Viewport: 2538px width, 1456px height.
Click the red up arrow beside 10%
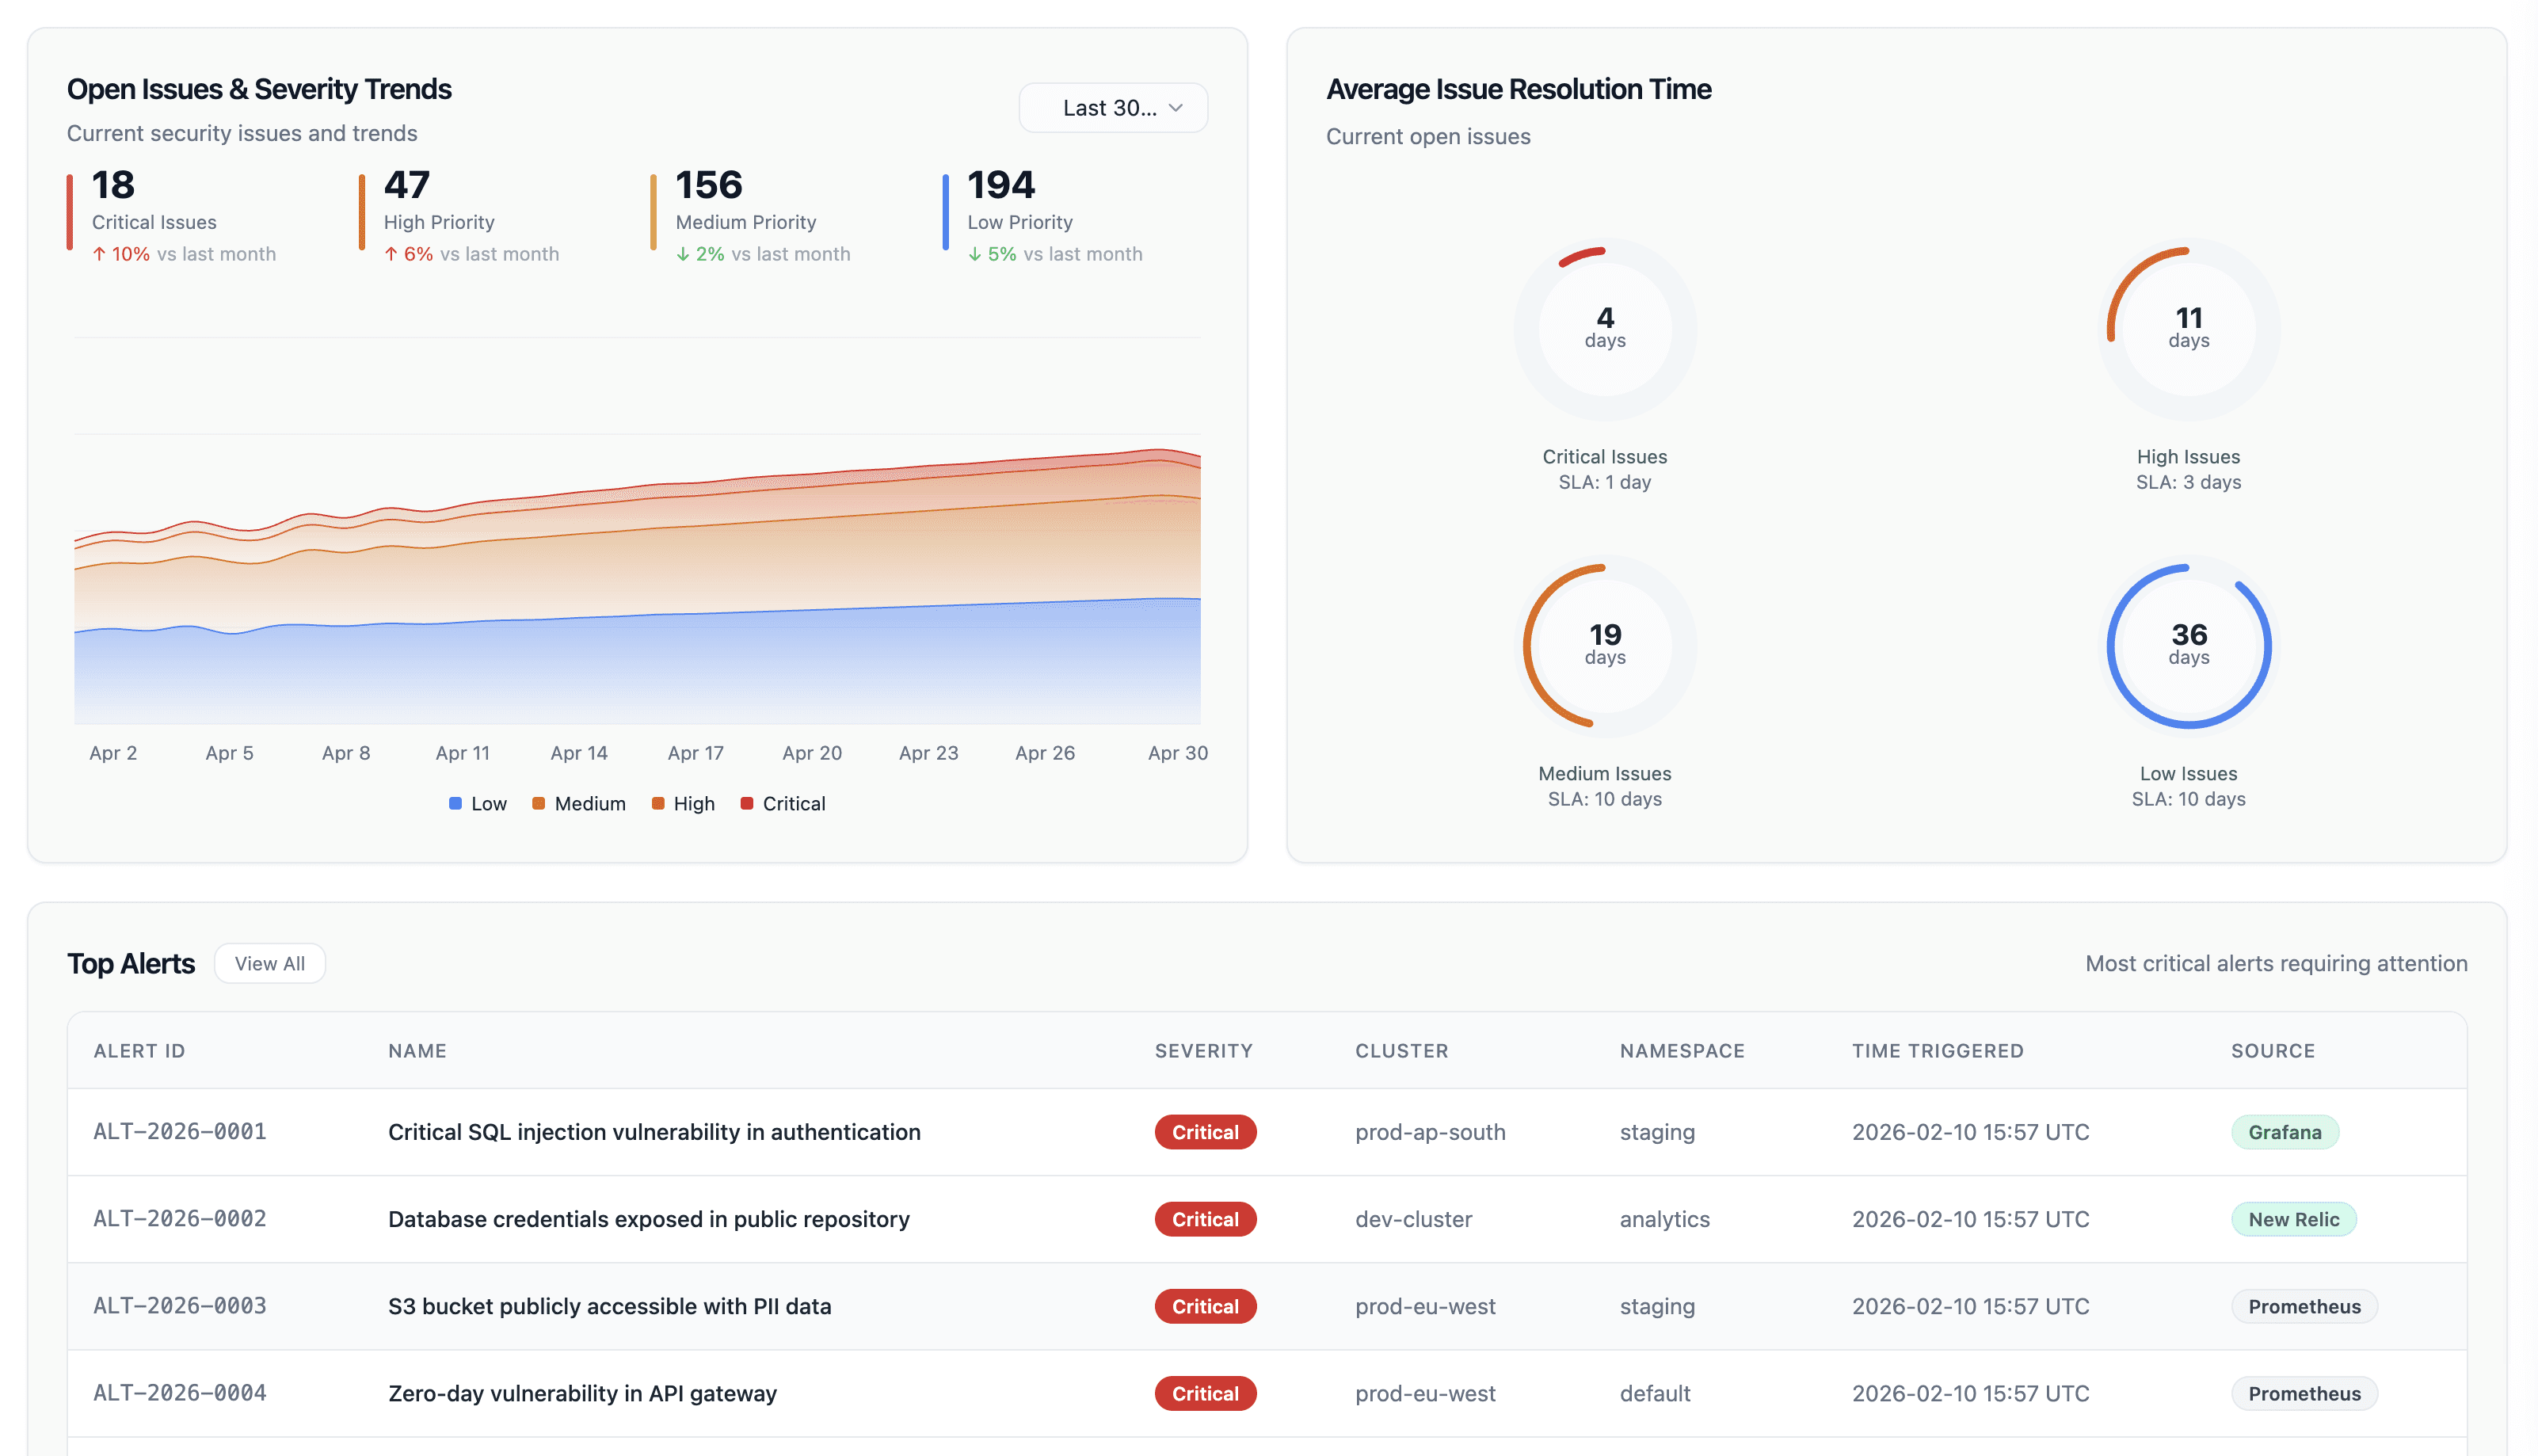[99, 254]
